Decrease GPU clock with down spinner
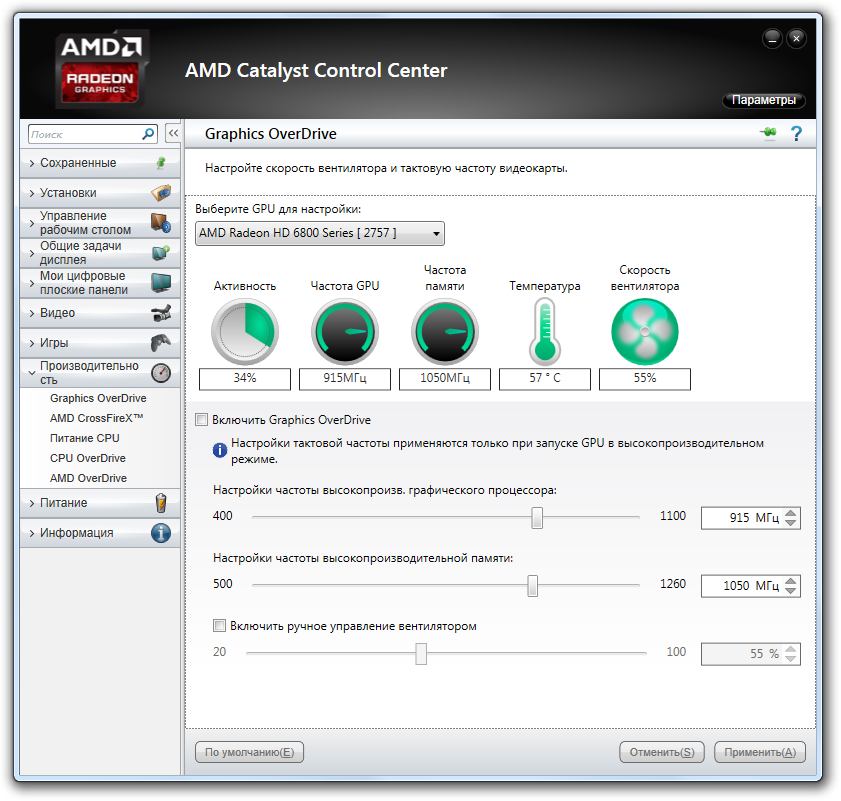 [791, 523]
